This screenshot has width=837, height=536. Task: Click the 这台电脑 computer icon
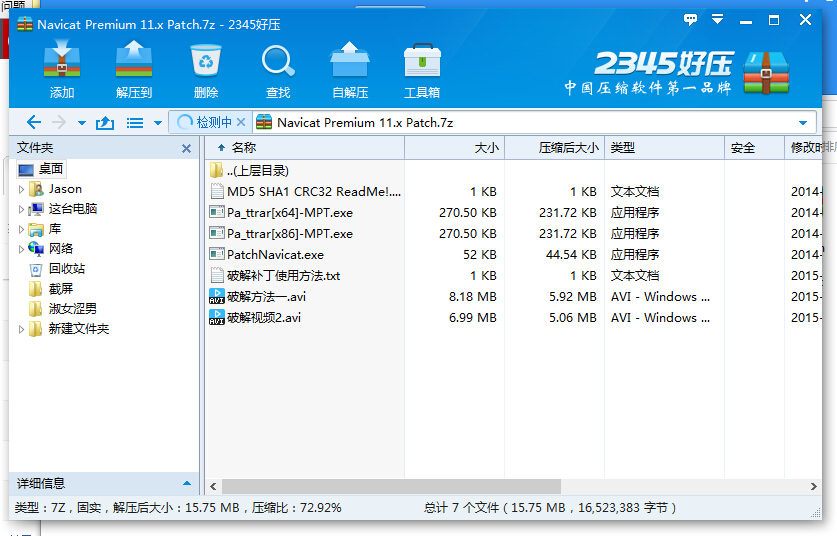36,209
